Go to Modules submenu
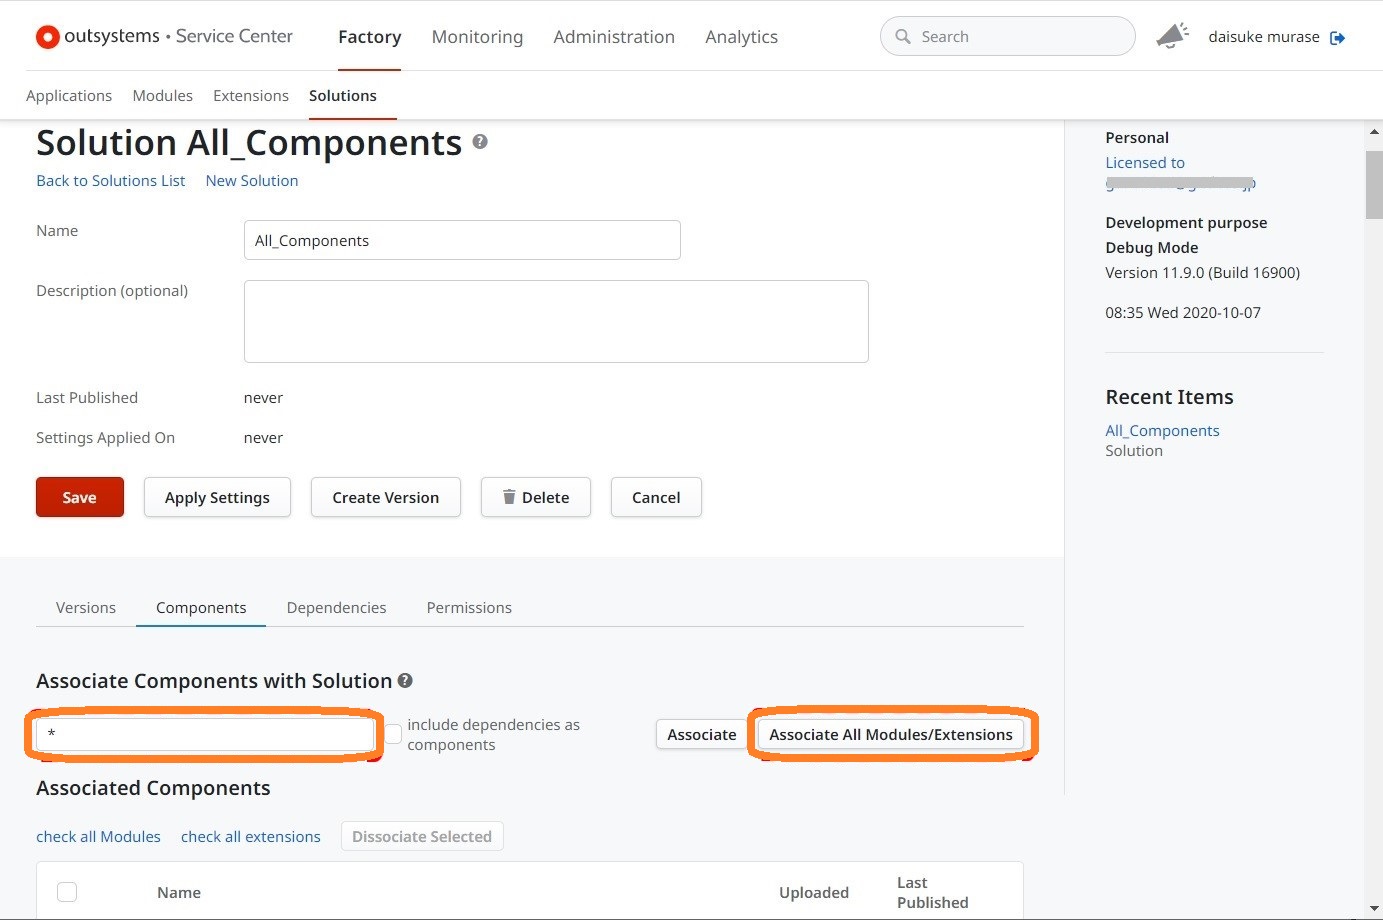The width and height of the screenshot is (1383, 920). [x=162, y=96]
